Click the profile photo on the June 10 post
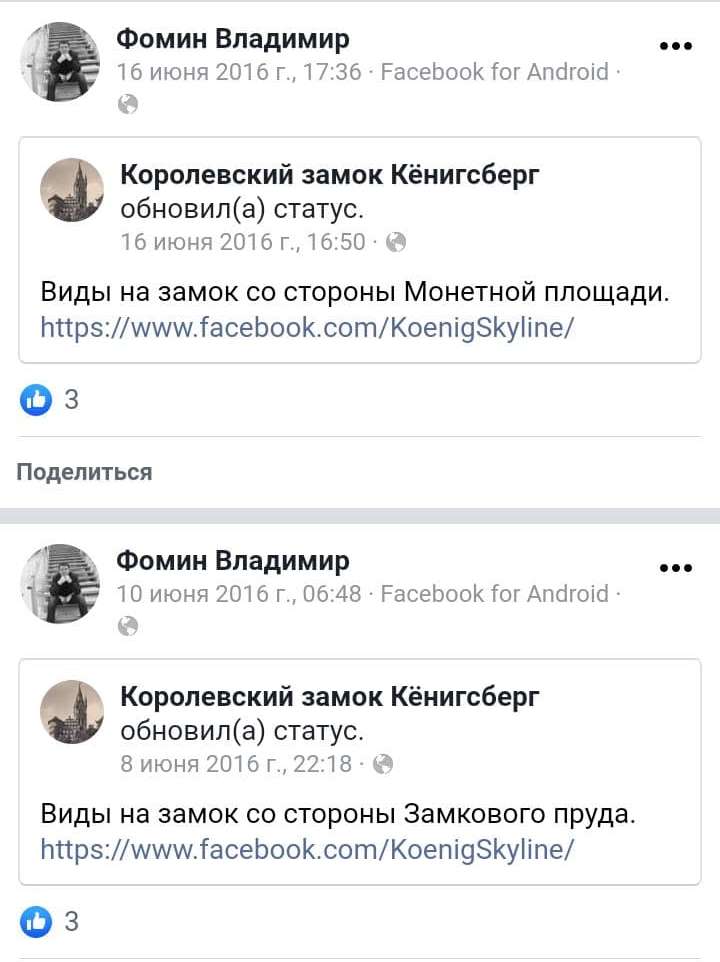The width and height of the screenshot is (720, 962). pyautogui.click(x=60, y=584)
